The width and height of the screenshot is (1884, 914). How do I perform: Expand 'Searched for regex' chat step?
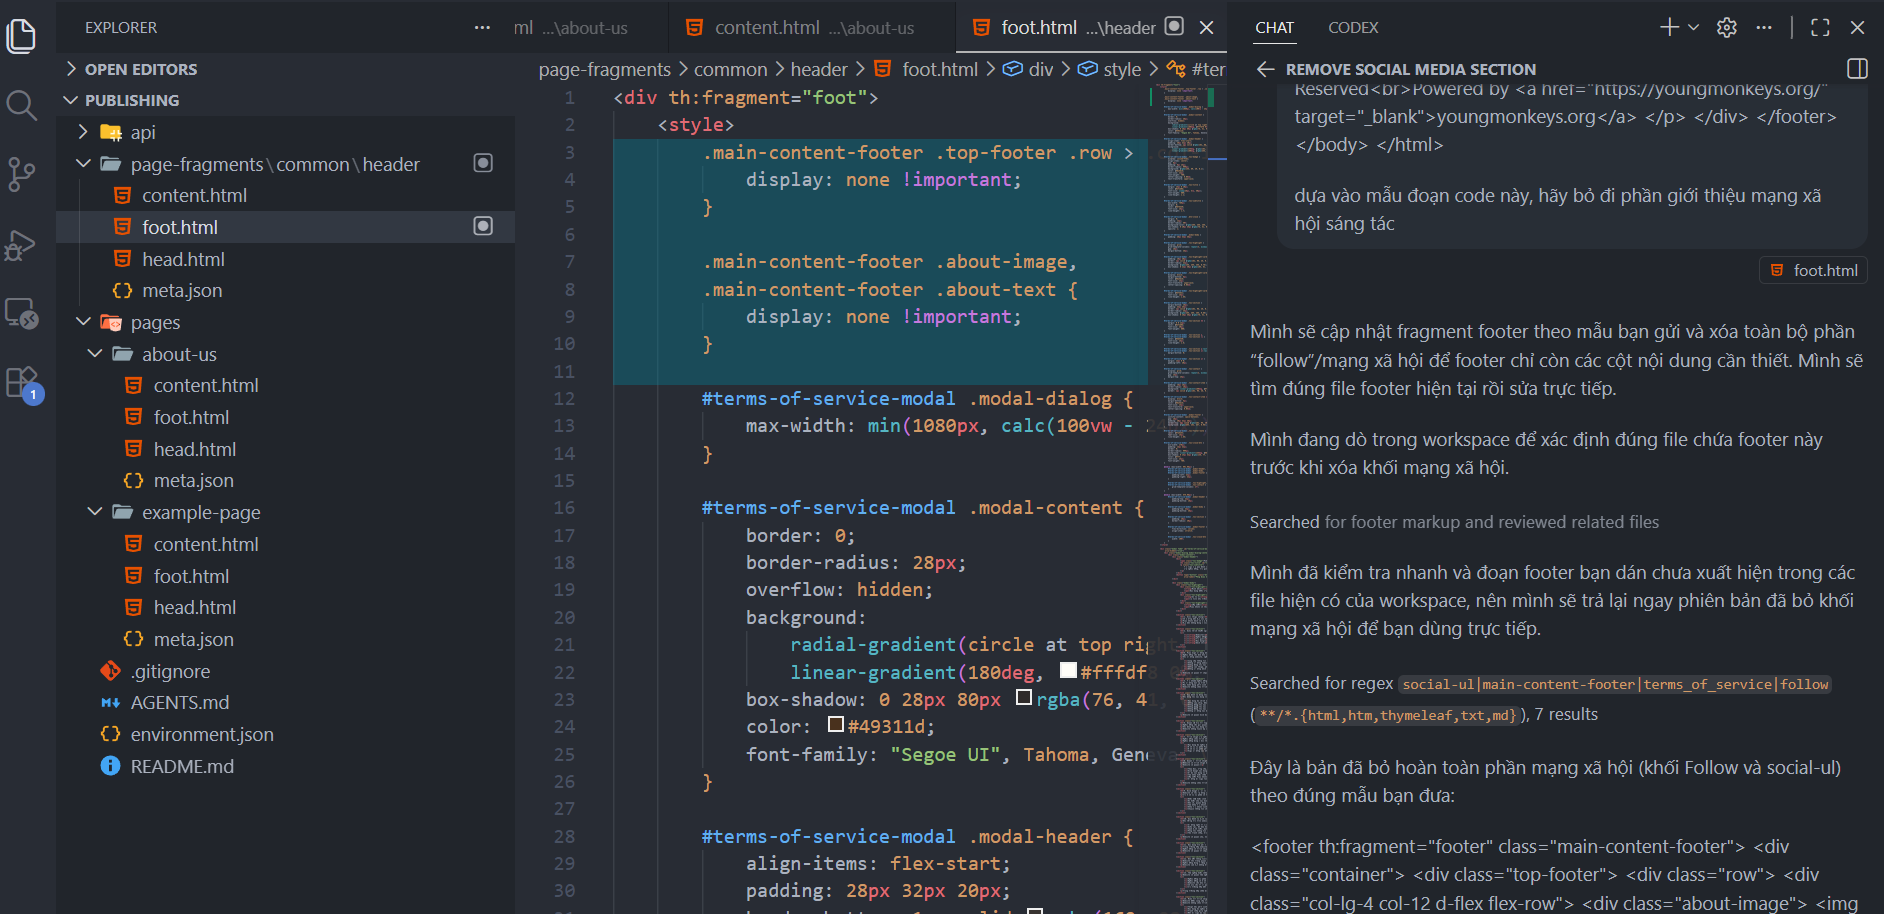[x=1540, y=698]
